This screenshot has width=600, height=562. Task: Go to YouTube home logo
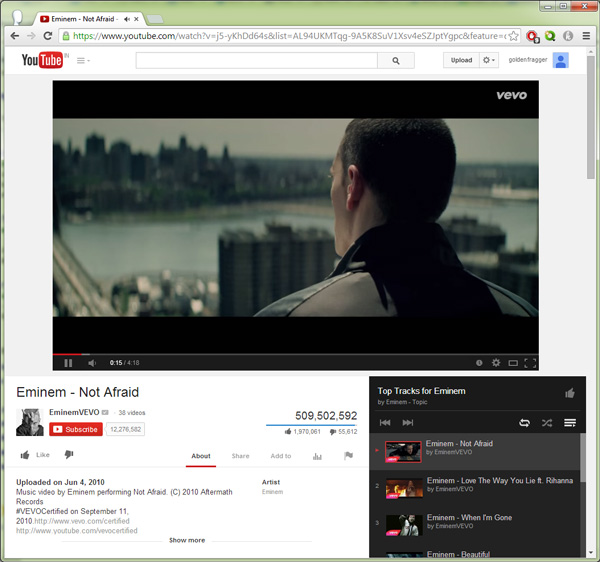coord(42,60)
